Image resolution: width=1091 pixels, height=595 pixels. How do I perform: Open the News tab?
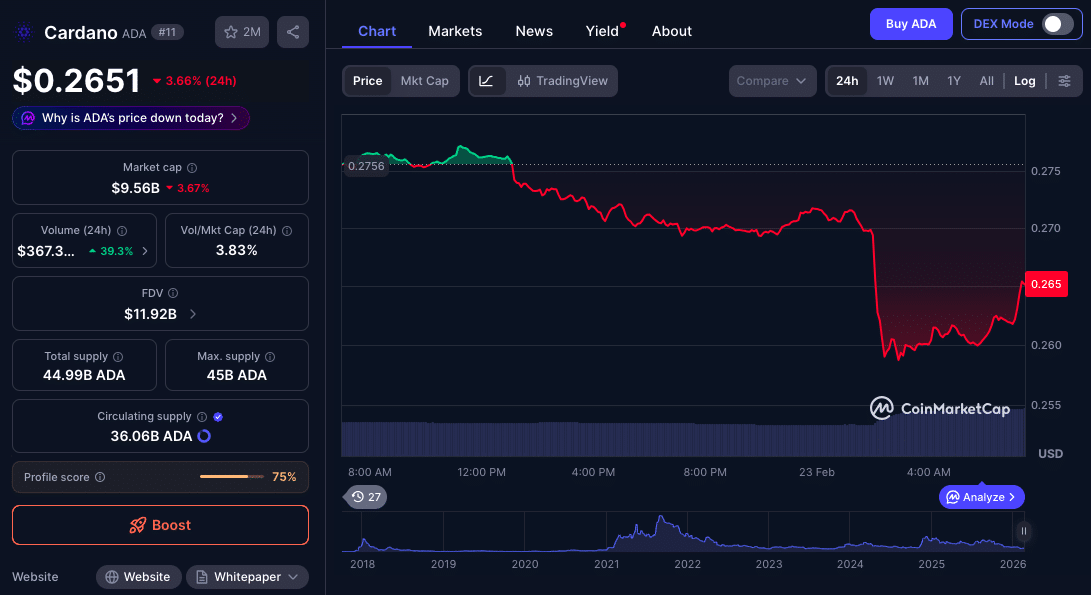(534, 31)
